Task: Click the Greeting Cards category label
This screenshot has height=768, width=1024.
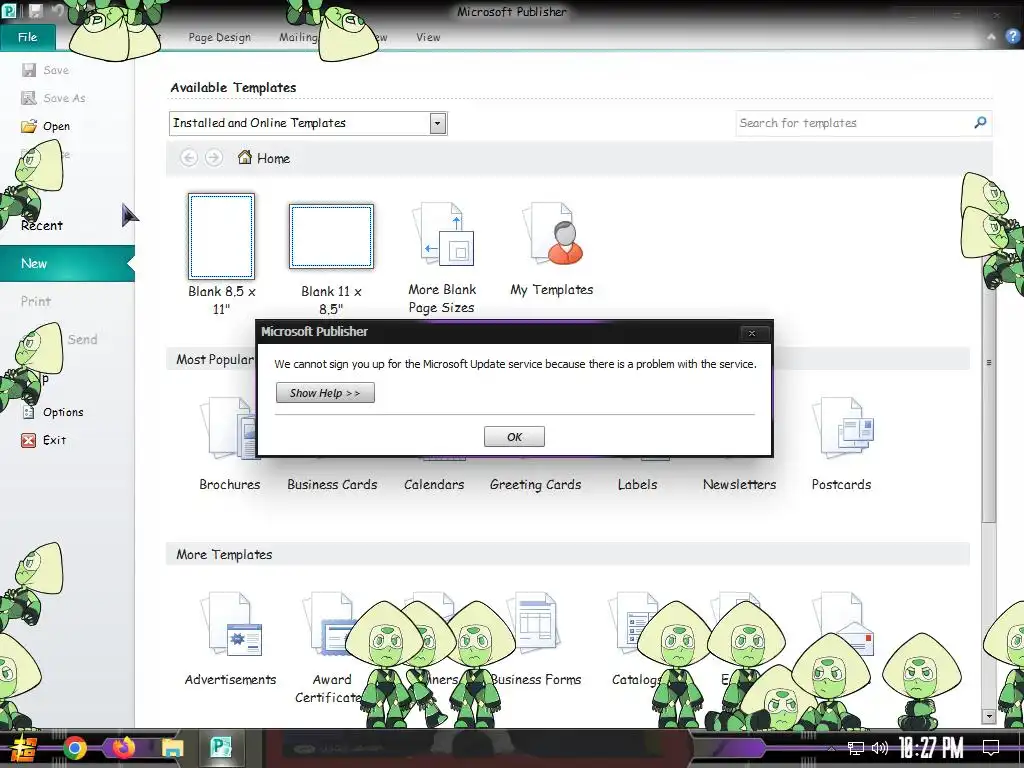Action: point(536,485)
